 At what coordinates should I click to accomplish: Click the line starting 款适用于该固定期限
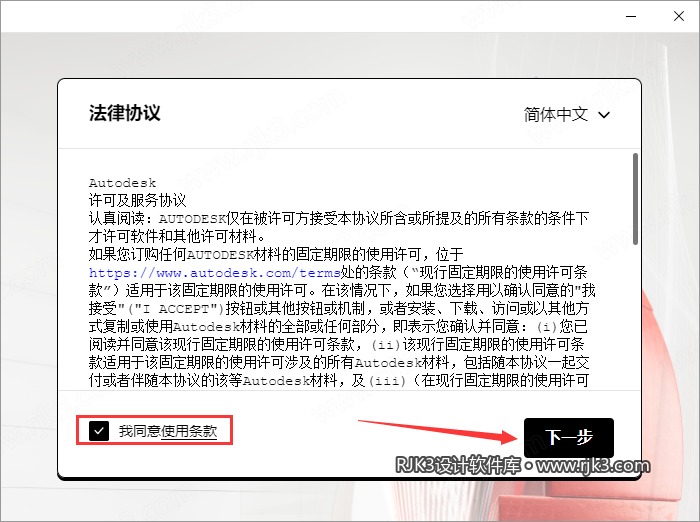[339, 362]
